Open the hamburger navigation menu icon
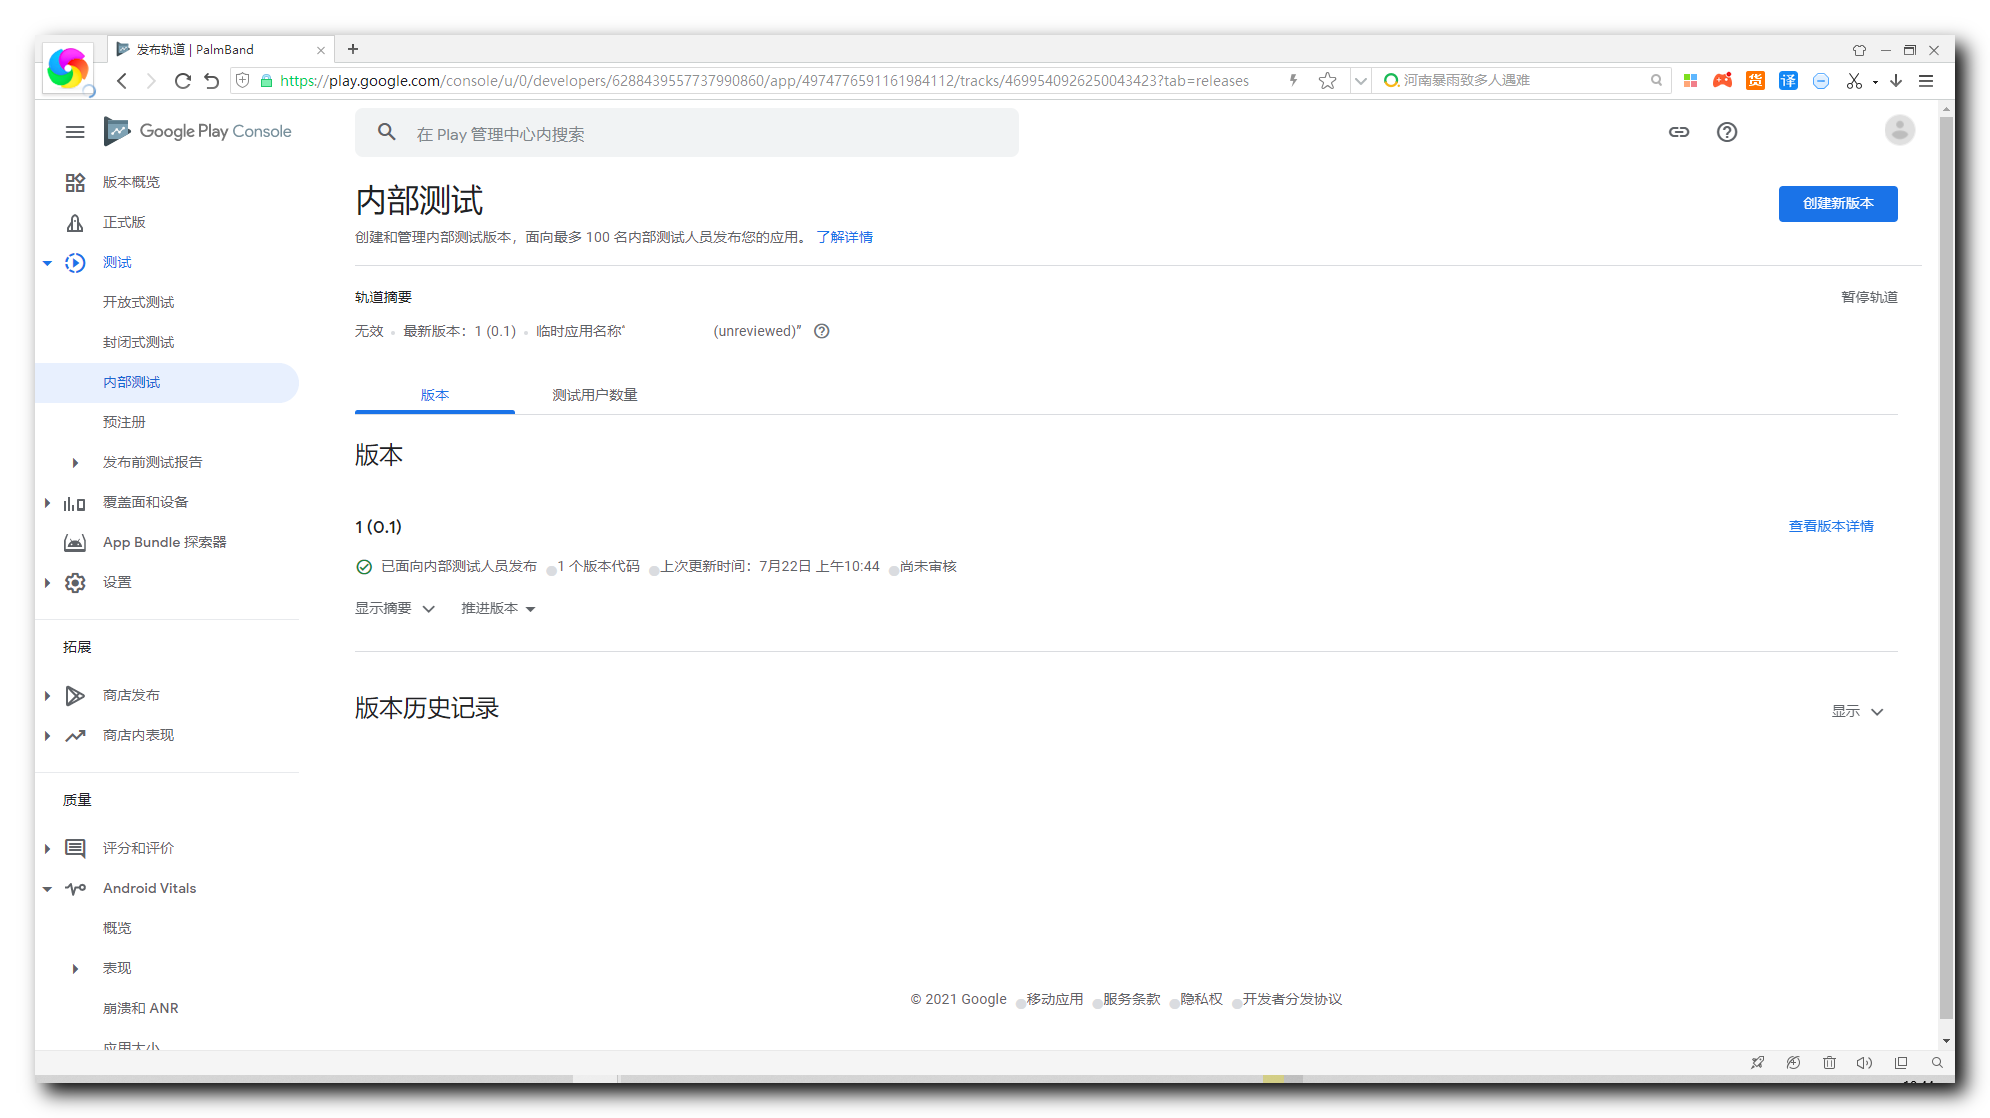1990x1118 pixels. point(75,132)
